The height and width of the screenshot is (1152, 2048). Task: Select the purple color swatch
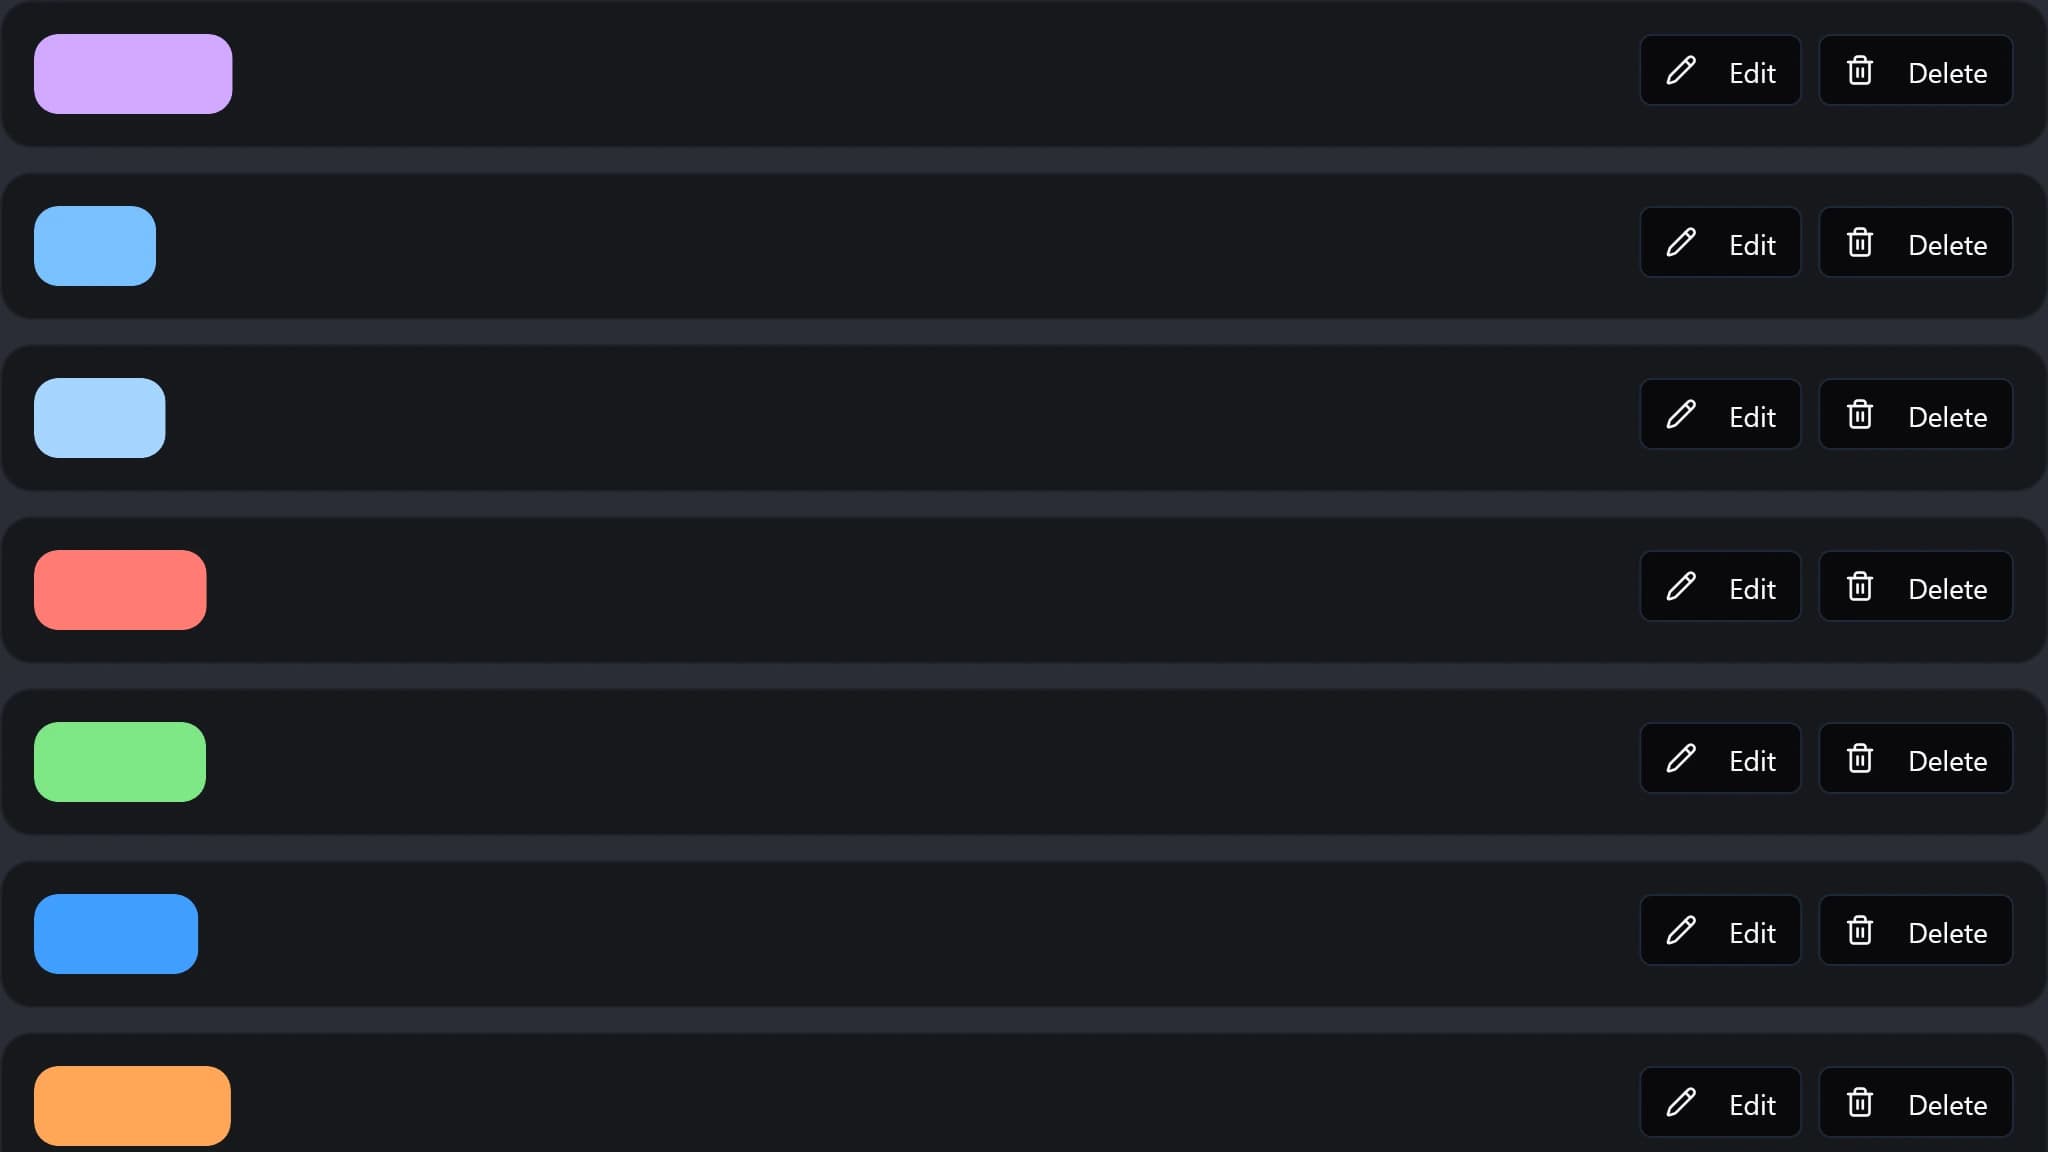[133, 74]
